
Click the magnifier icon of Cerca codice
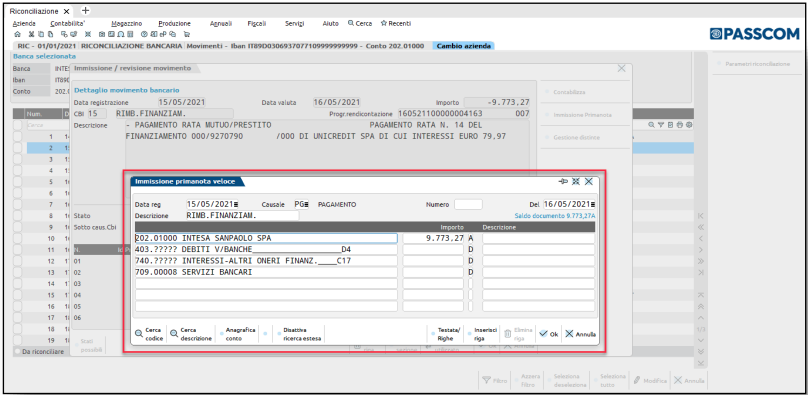tap(139, 334)
